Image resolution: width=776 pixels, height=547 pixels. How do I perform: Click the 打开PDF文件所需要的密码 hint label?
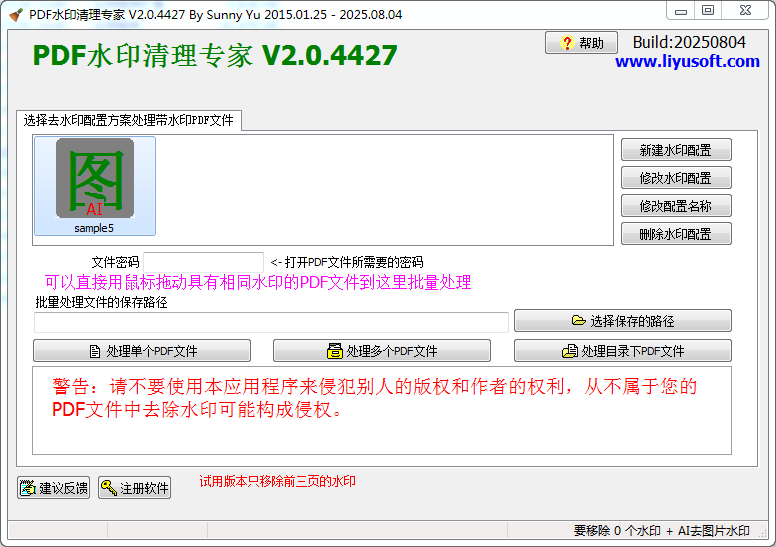pos(347,262)
